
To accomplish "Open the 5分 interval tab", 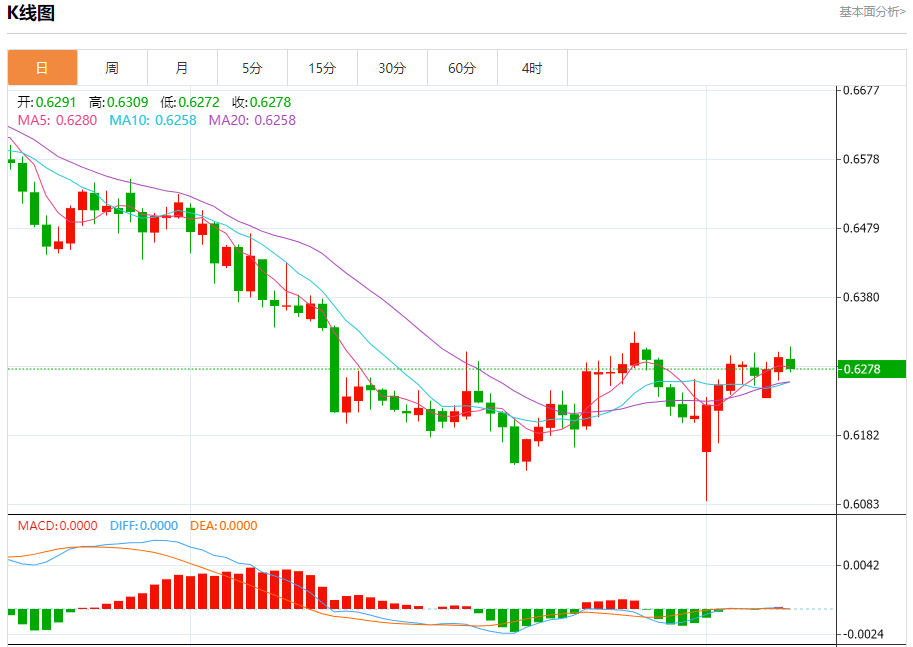I will pos(252,68).
